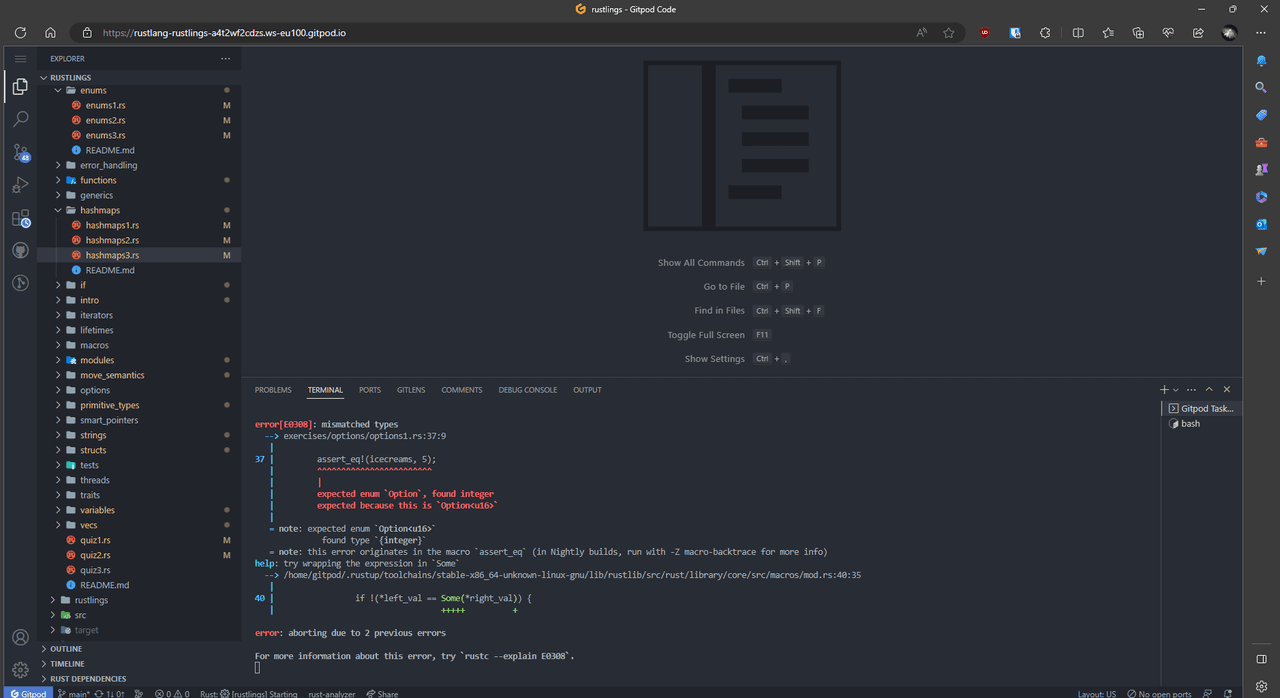
Task: Click the GitHub icon in activity bar
Action: (x=20, y=250)
